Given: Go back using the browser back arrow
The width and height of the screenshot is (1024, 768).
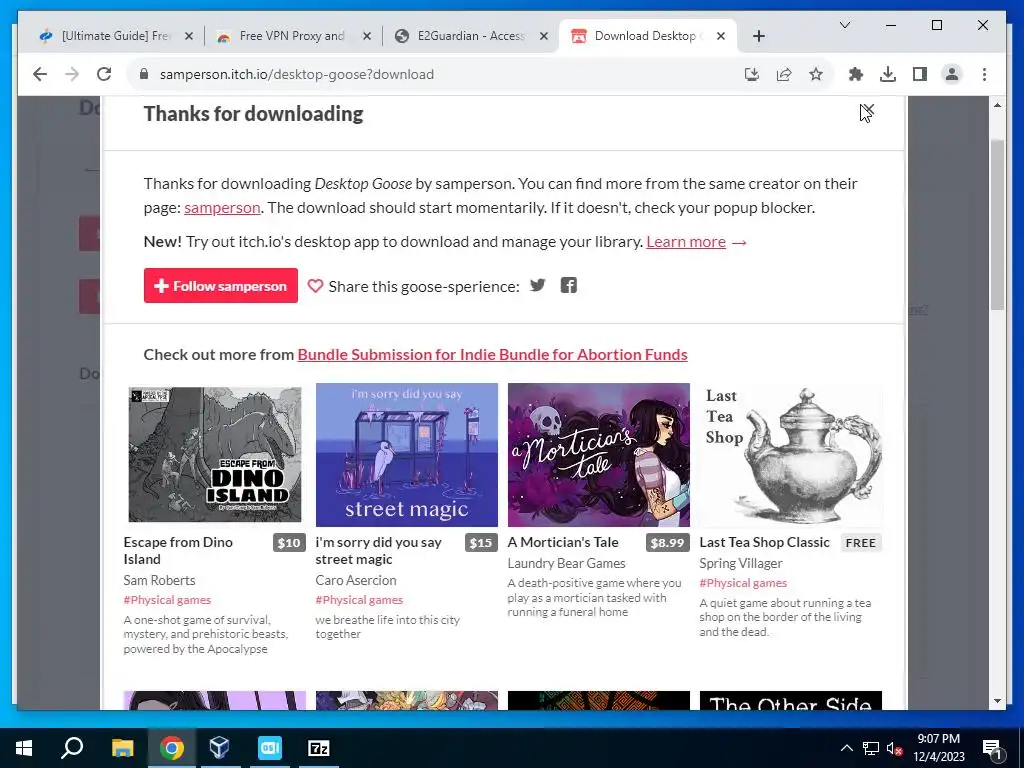Looking at the screenshot, I should [40, 74].
